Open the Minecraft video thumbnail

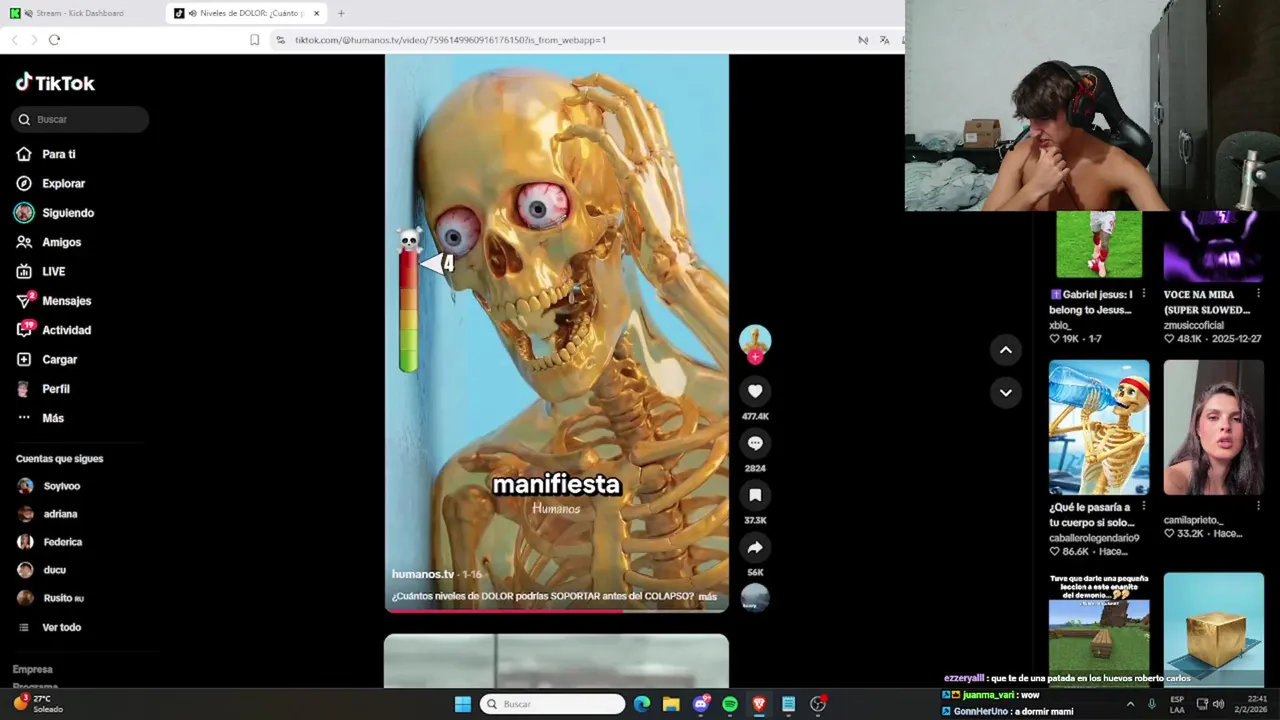point(1099,628)
